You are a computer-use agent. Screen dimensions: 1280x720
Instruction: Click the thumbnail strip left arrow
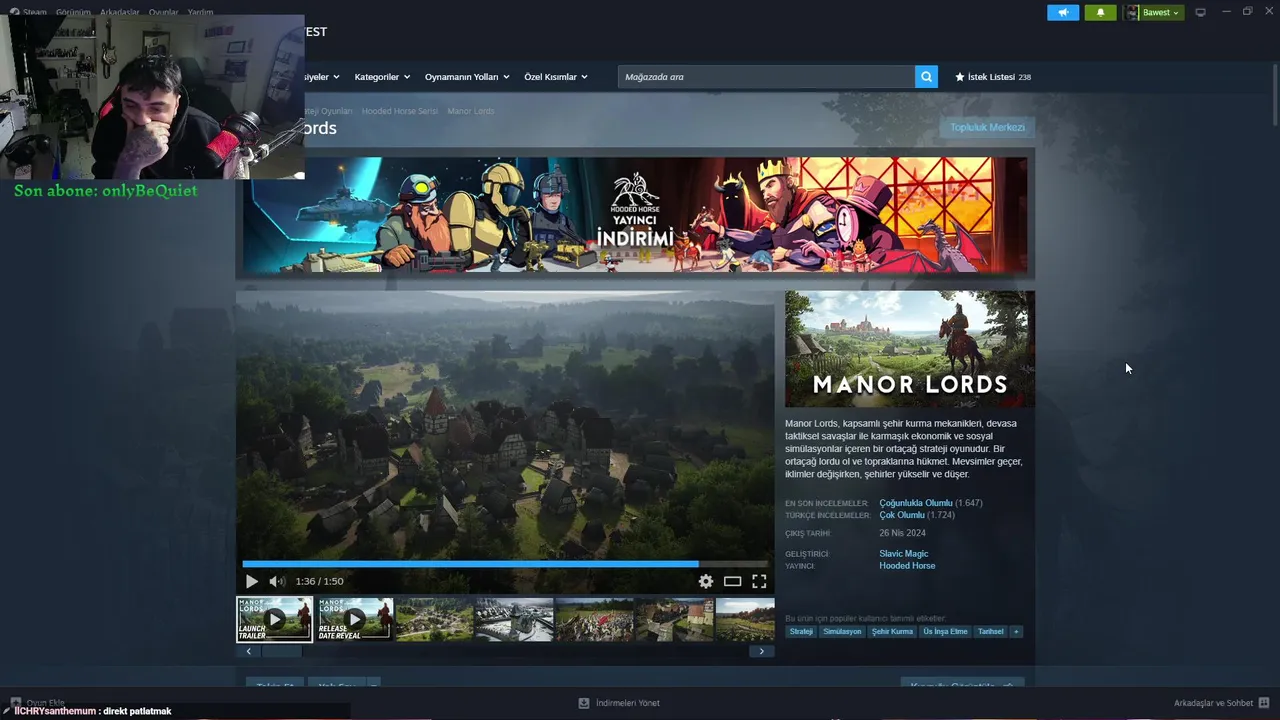tap(249, 651)
